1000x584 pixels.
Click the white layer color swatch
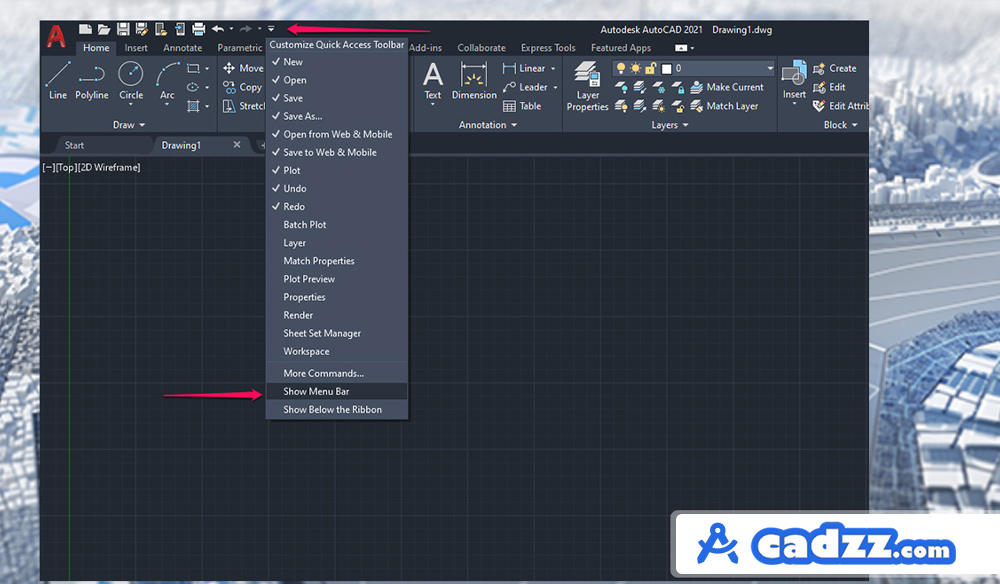[x=666, y=68]
